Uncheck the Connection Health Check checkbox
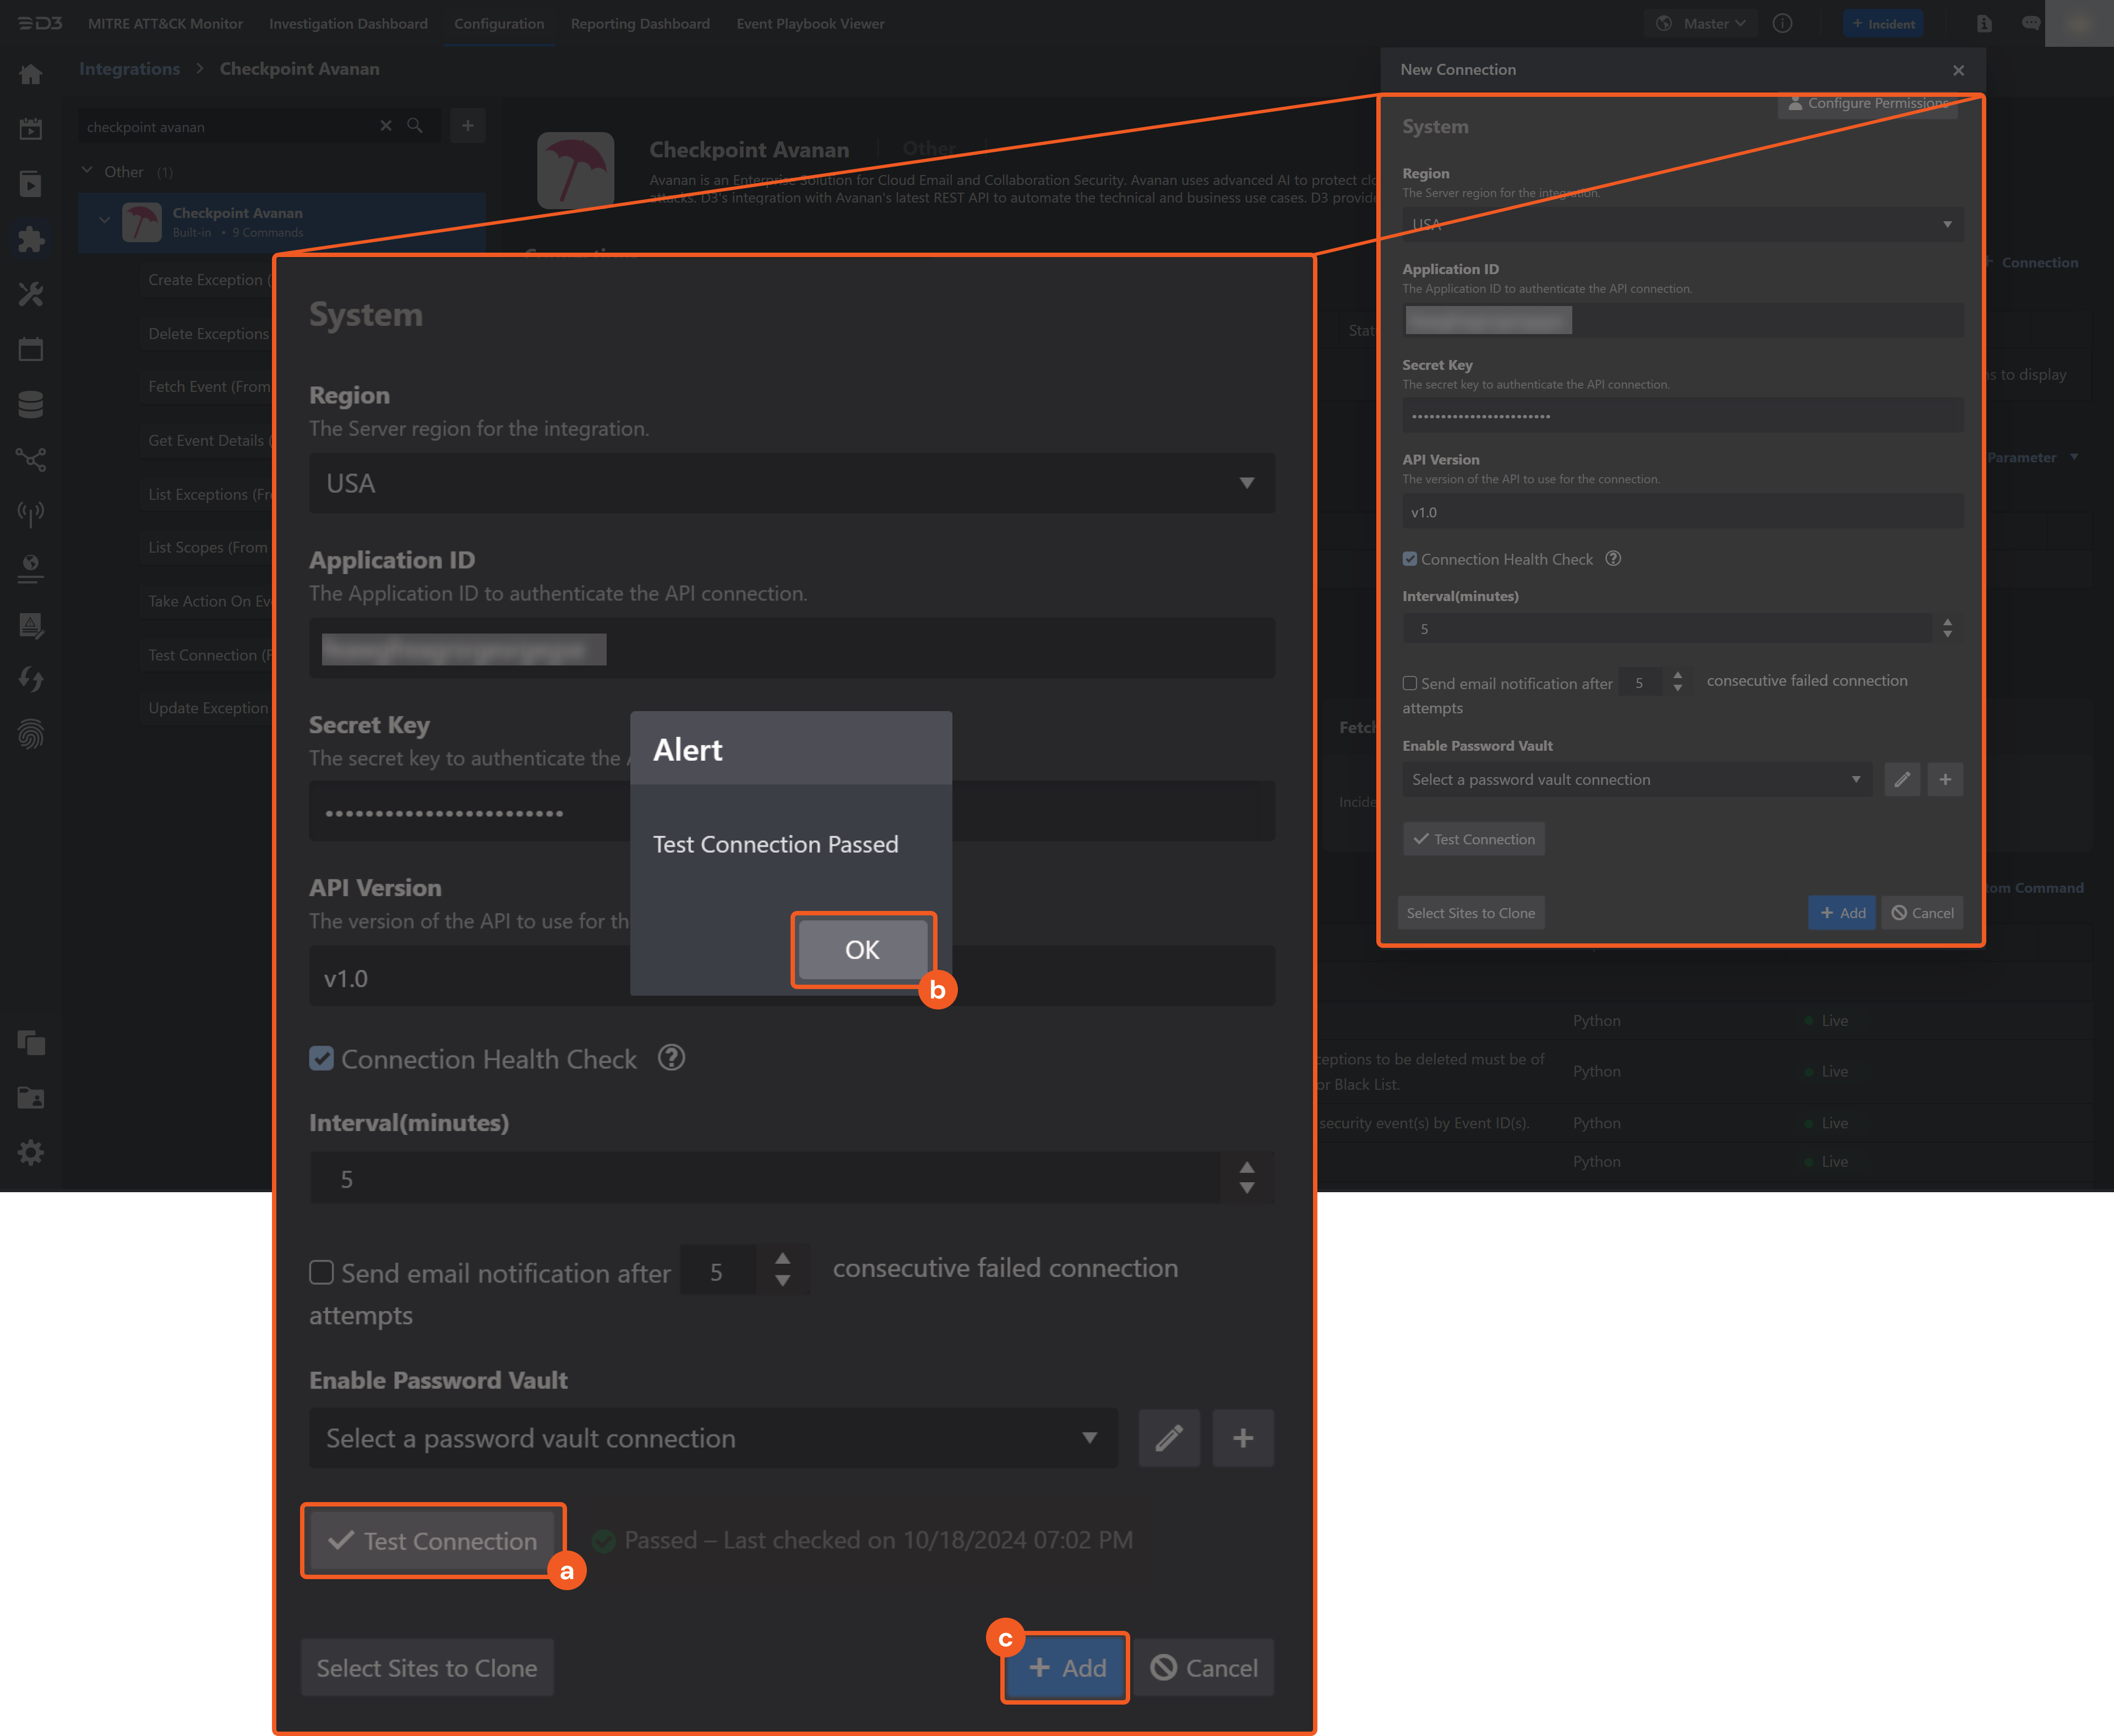The height and width of the screenshot is (1736, 2114). [x=322, y=1059]
